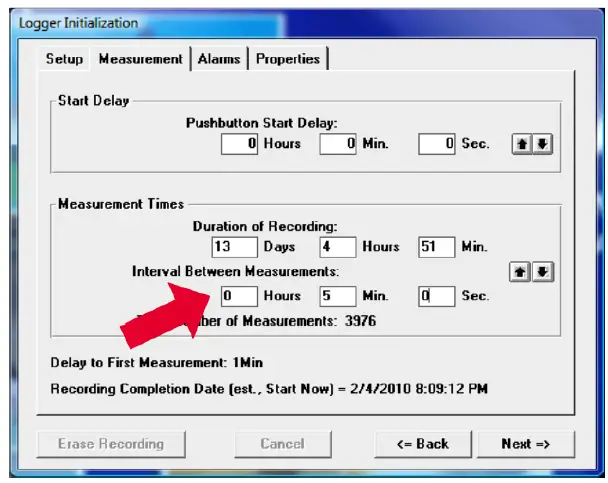
Task: Focus the Pushbutton Start Delay Min. field
Action: point(338,144)
